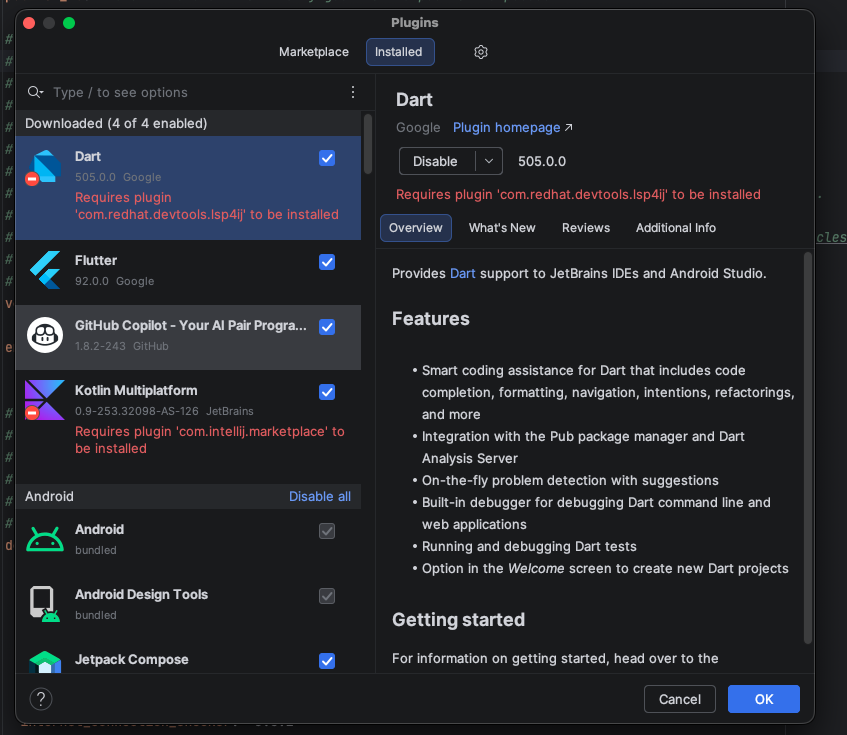Image resolution: width=847 pixels, height=735 pixels.
Task: Click the 1.8.2-243 Copilot version text
Action: (x=100, y=346)
